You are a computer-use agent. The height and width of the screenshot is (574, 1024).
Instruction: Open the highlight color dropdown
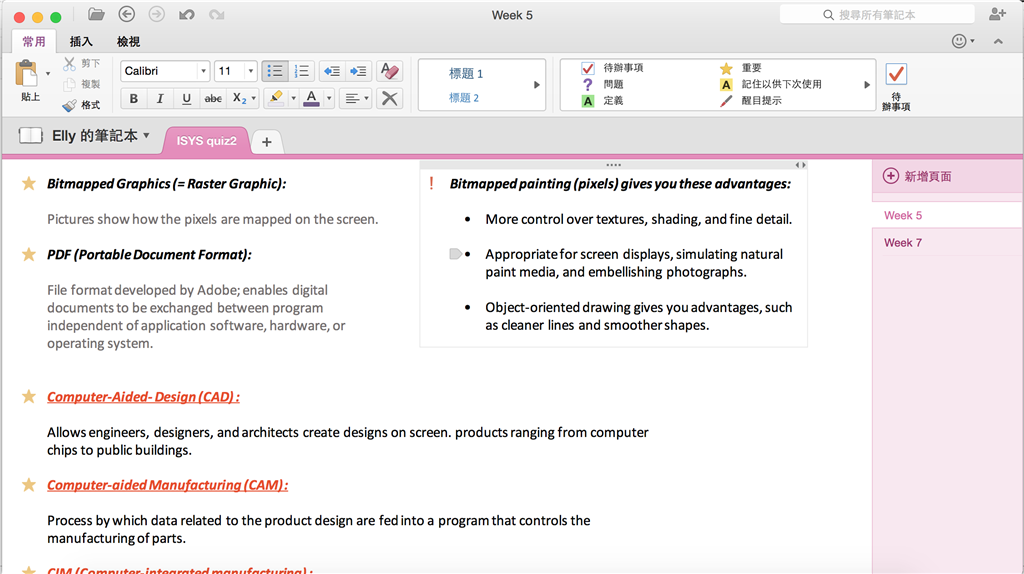293,99
